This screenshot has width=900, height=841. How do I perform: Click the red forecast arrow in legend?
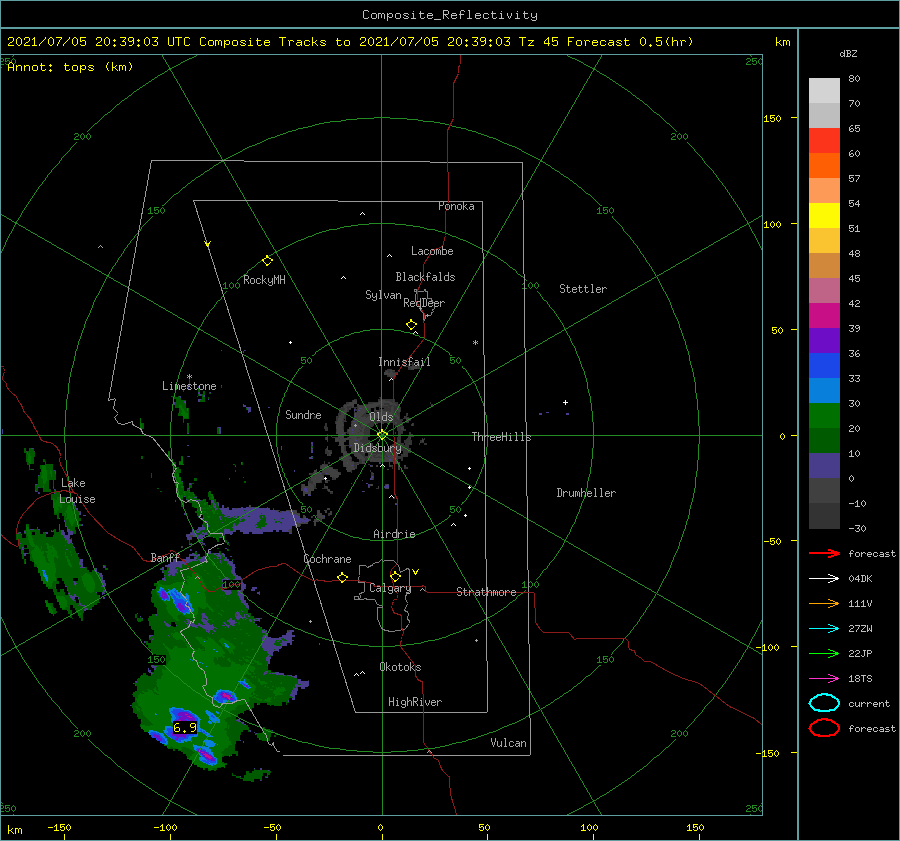tap(824, 553)
